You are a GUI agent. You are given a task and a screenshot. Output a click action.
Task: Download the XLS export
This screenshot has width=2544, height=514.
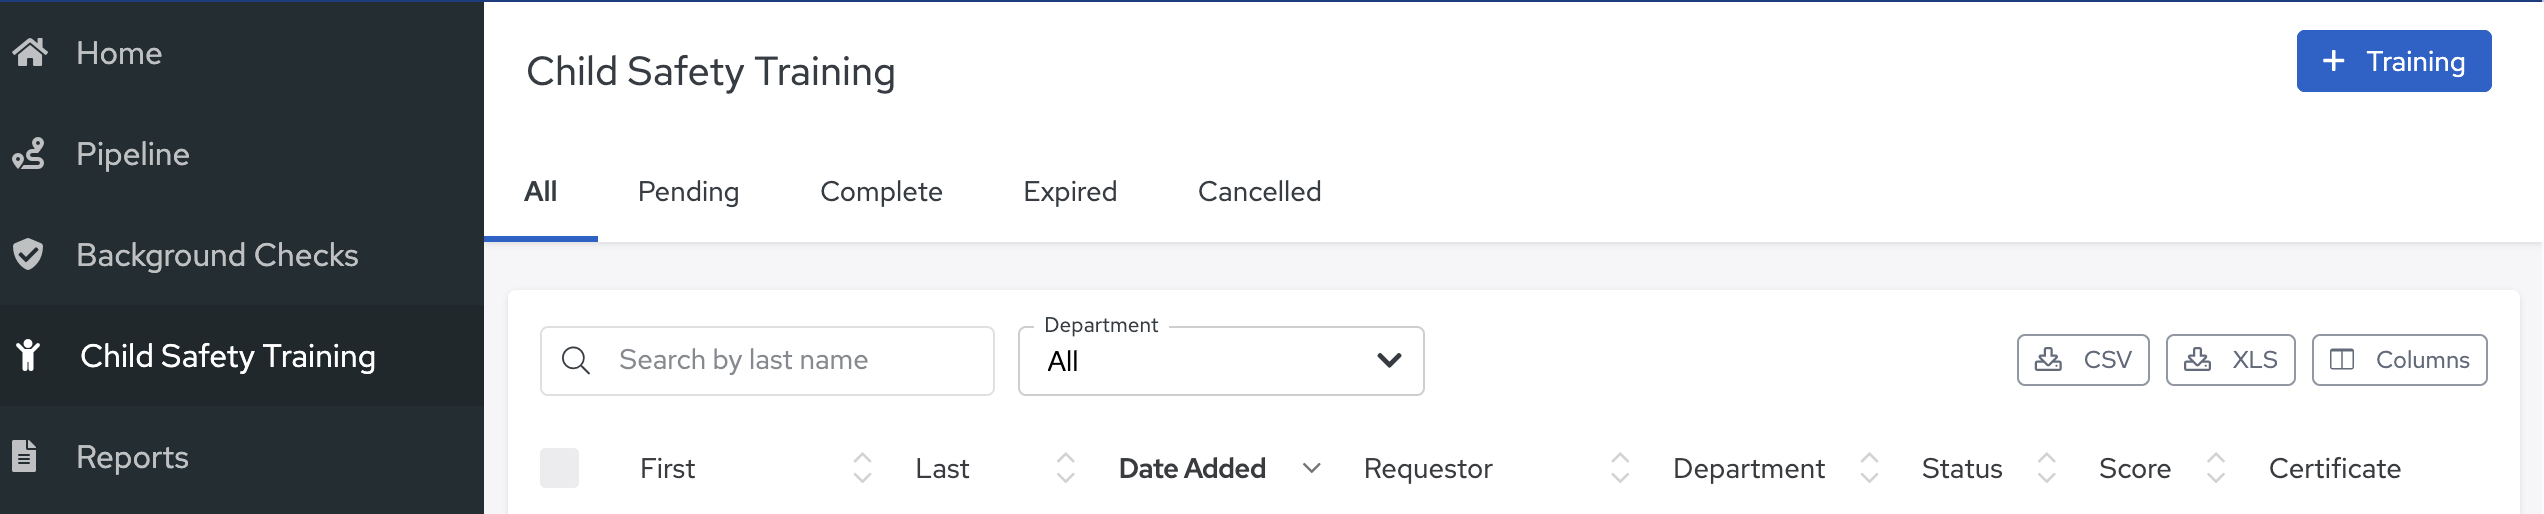click(2230, 360)
